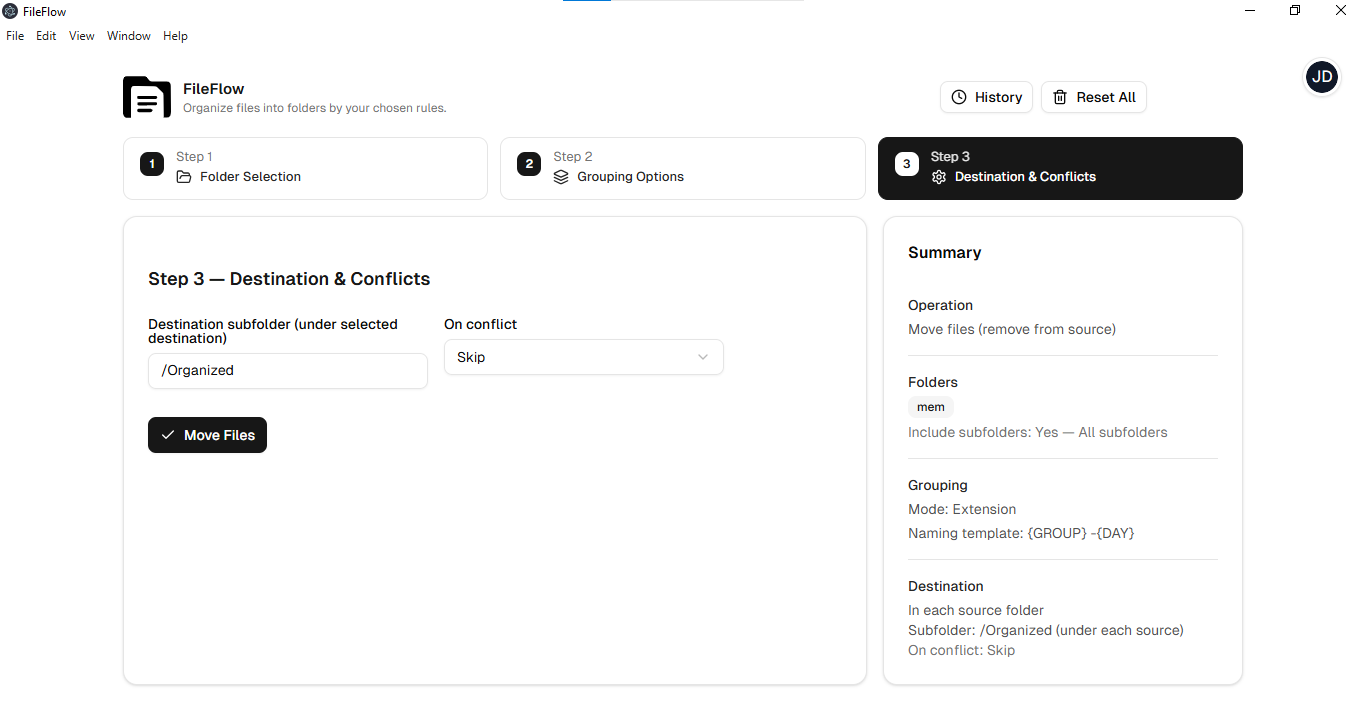Screen dimensions: 1366x726
Task: Click the Summary heading
Action: click(x=945, y=253)
